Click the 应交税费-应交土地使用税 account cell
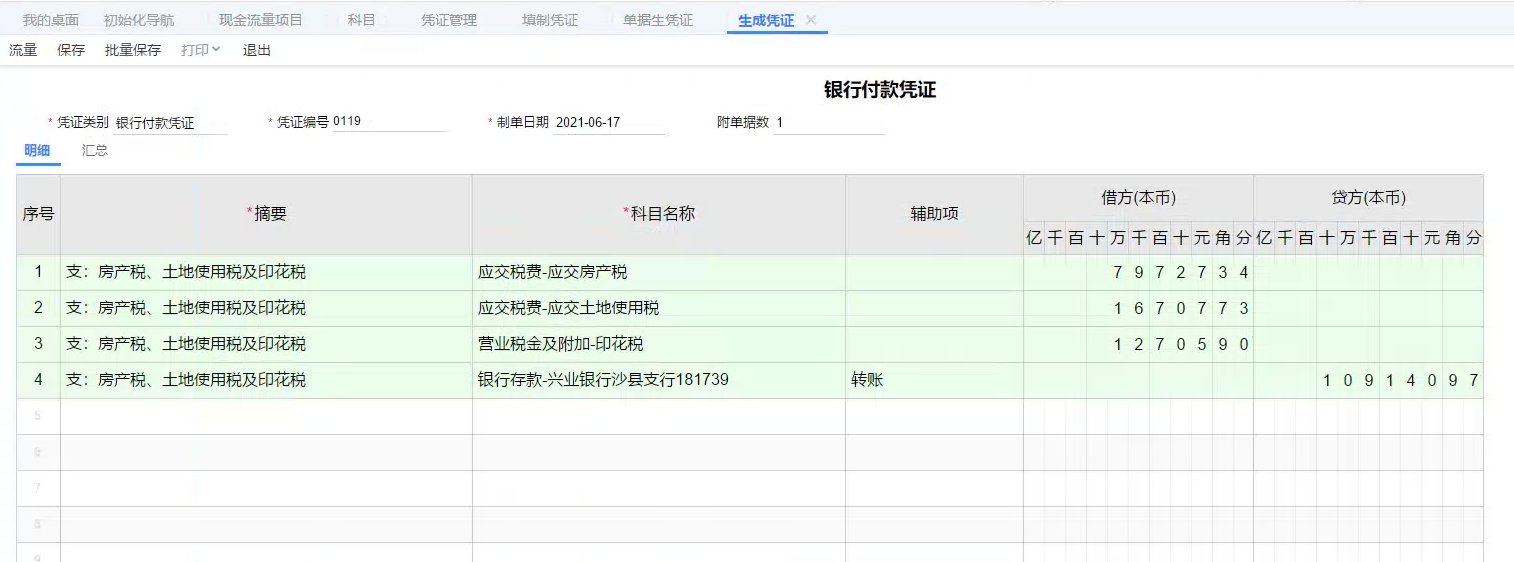This screenshot has height=562, width=1514. pos(659,308)
